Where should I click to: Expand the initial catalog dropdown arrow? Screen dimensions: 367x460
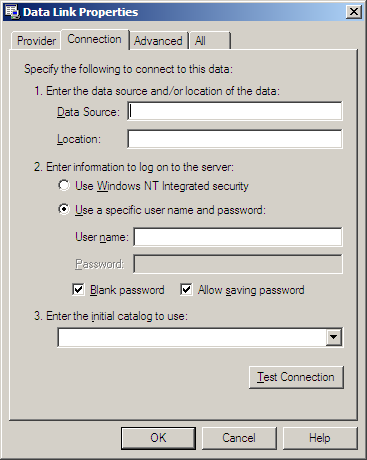(x=334, y=338)
